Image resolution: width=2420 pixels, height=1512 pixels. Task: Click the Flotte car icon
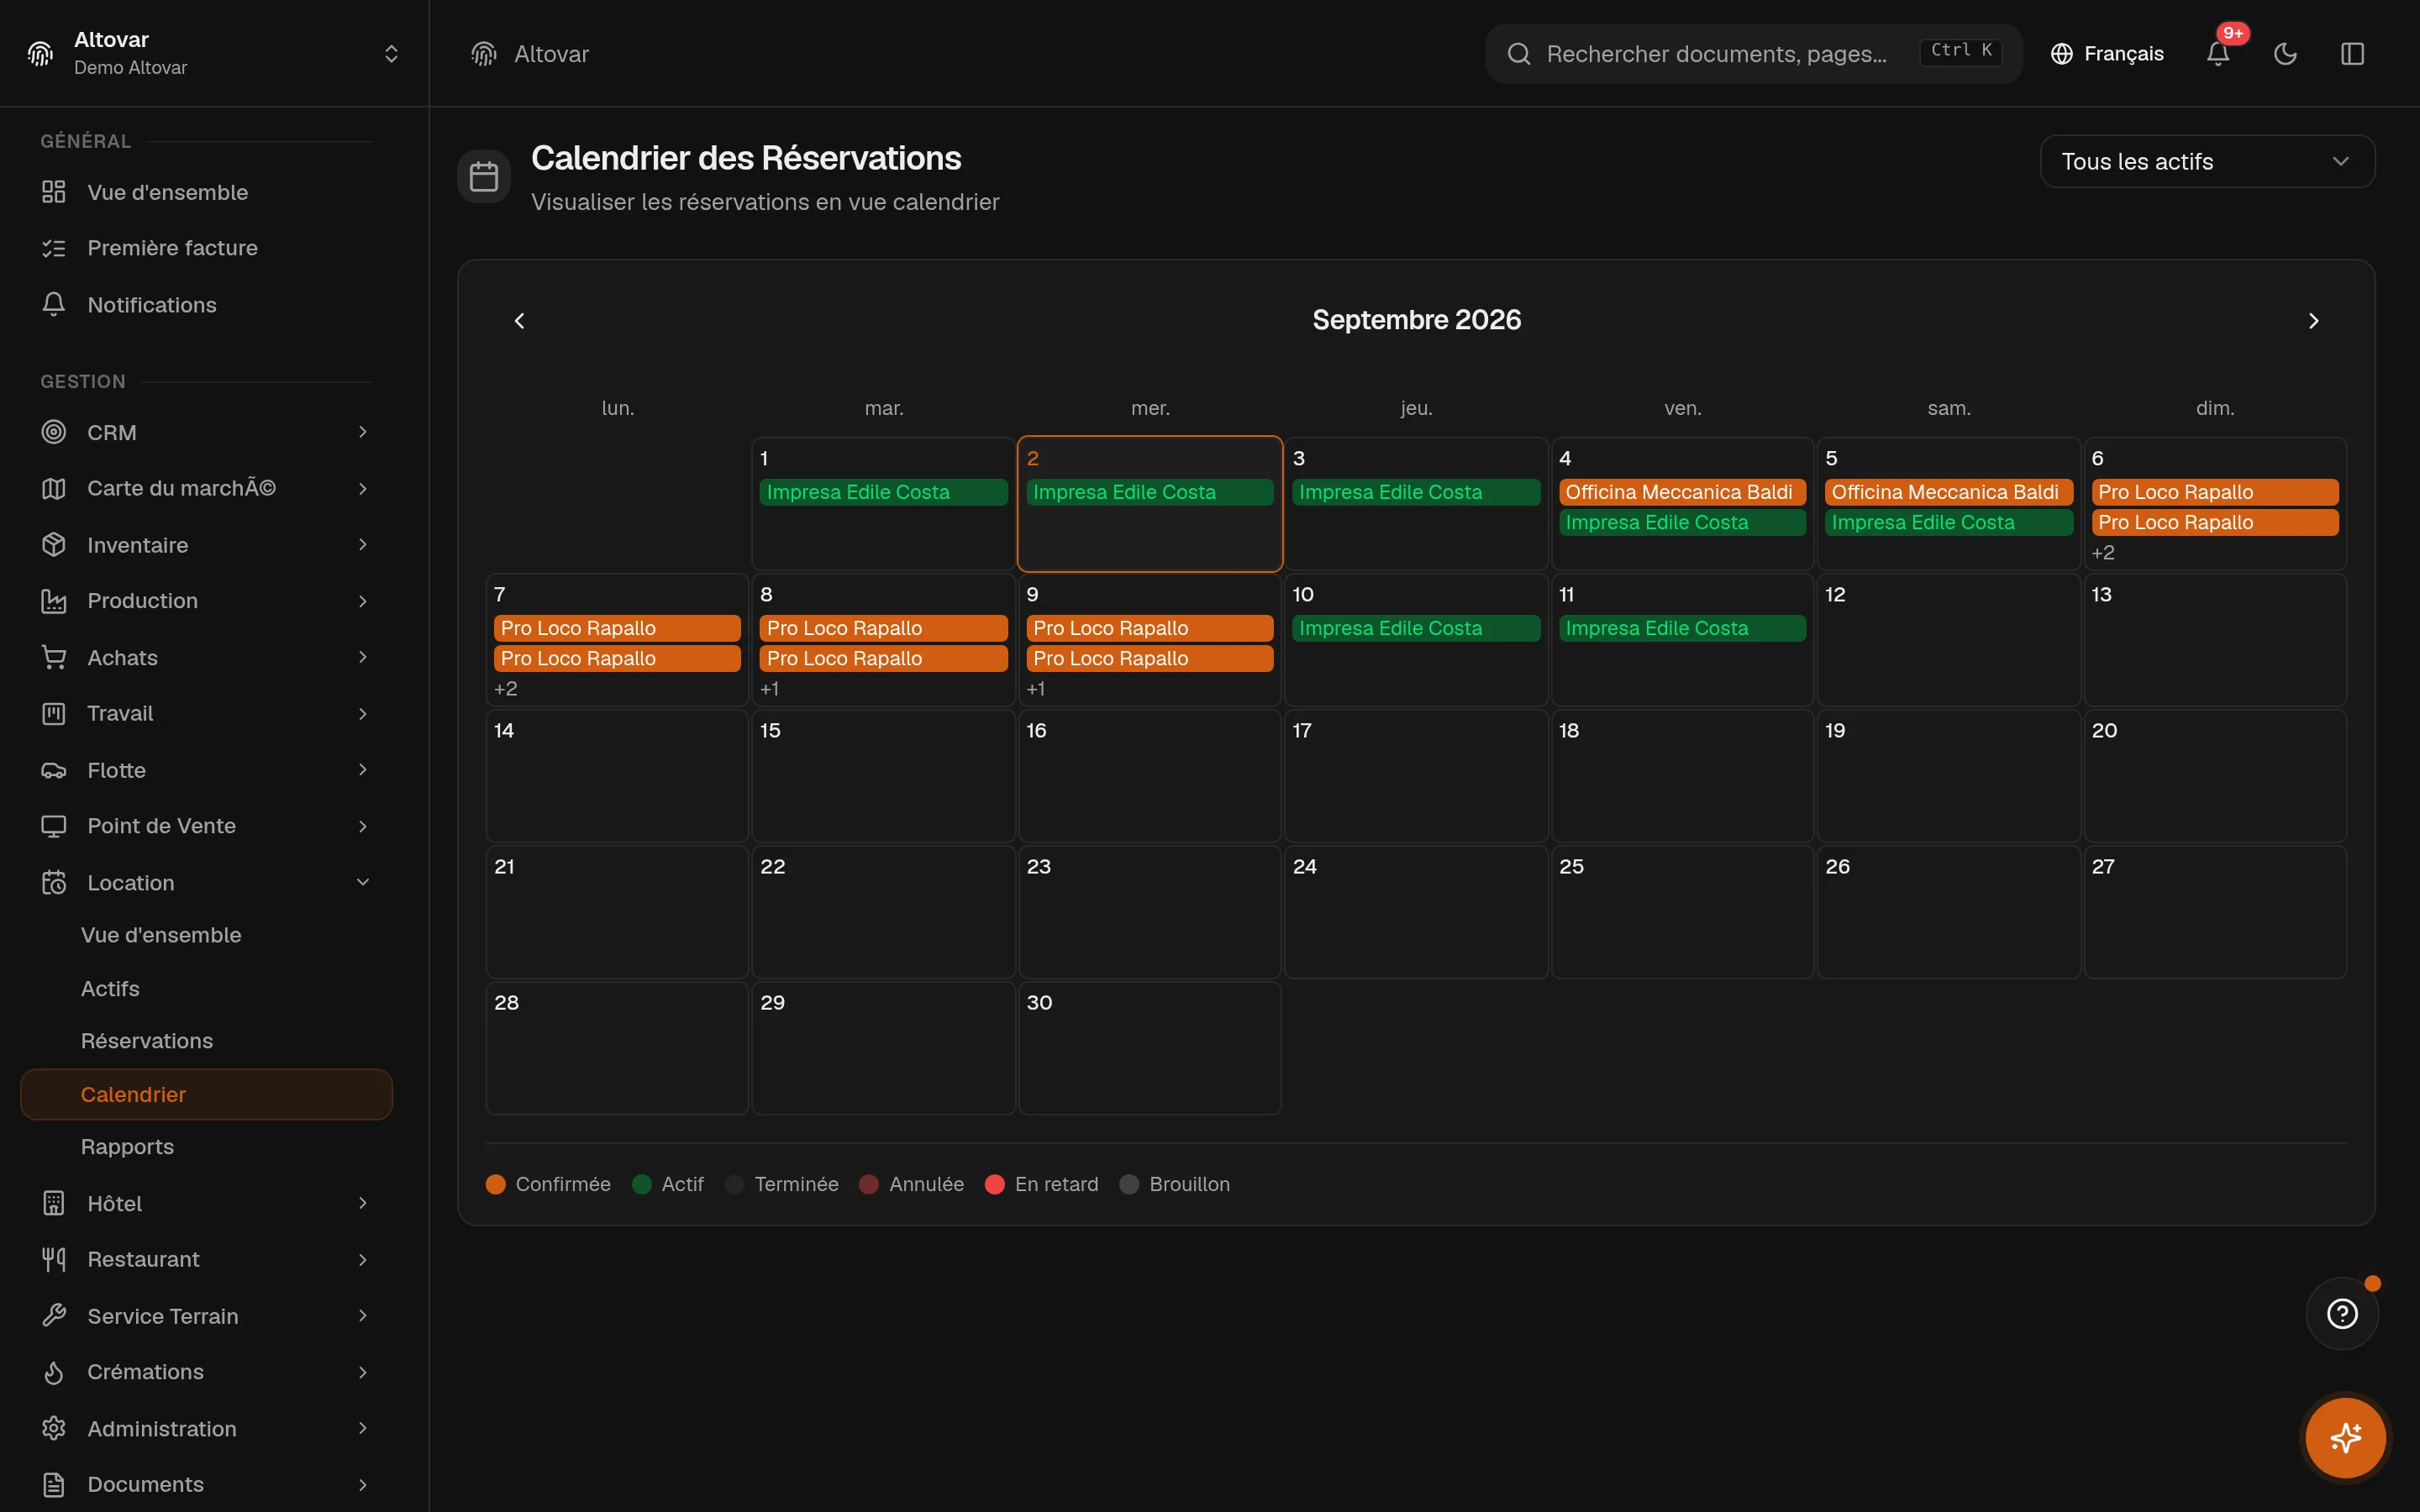[x=54, y=770]
